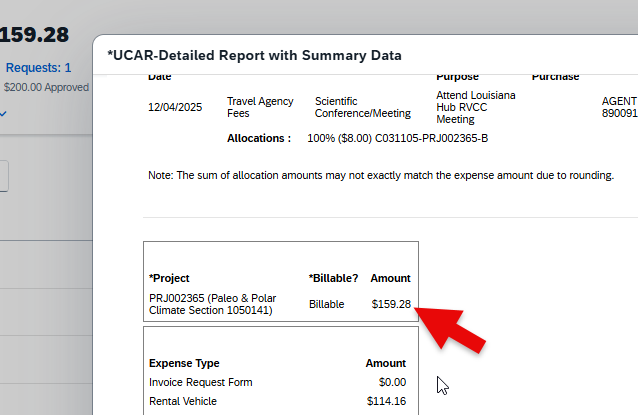Click the Allocations label
638x415 pixels.
pos(259,138)
